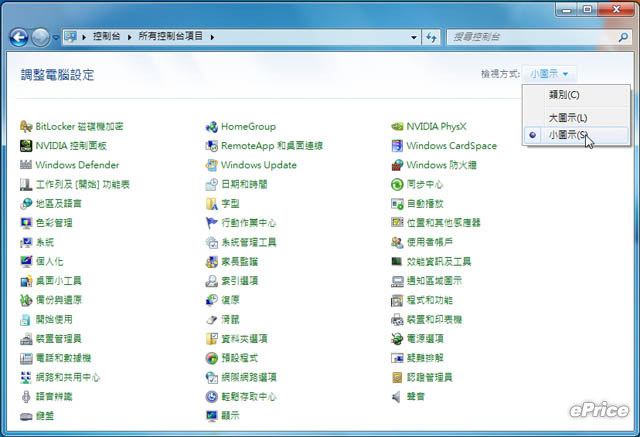Open the 電源選項 icon
Viewport: 640px width, 437px height.
397,339
